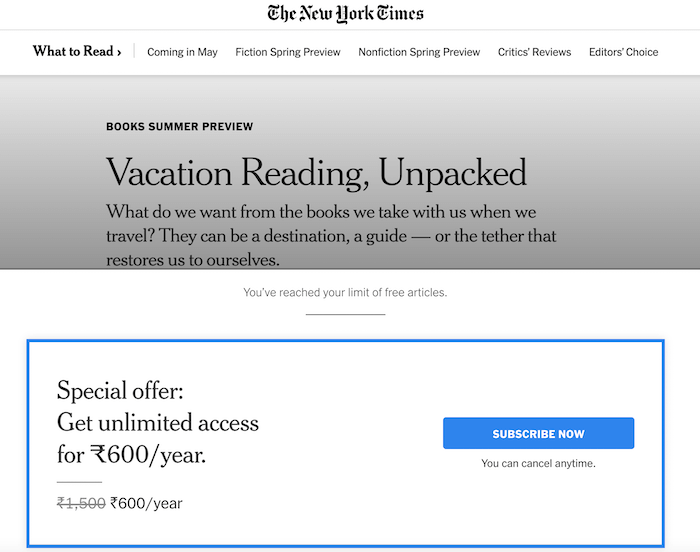Click the 'Special offer:' text line
The height and width of the screenshot is (552, 700).
120,391
